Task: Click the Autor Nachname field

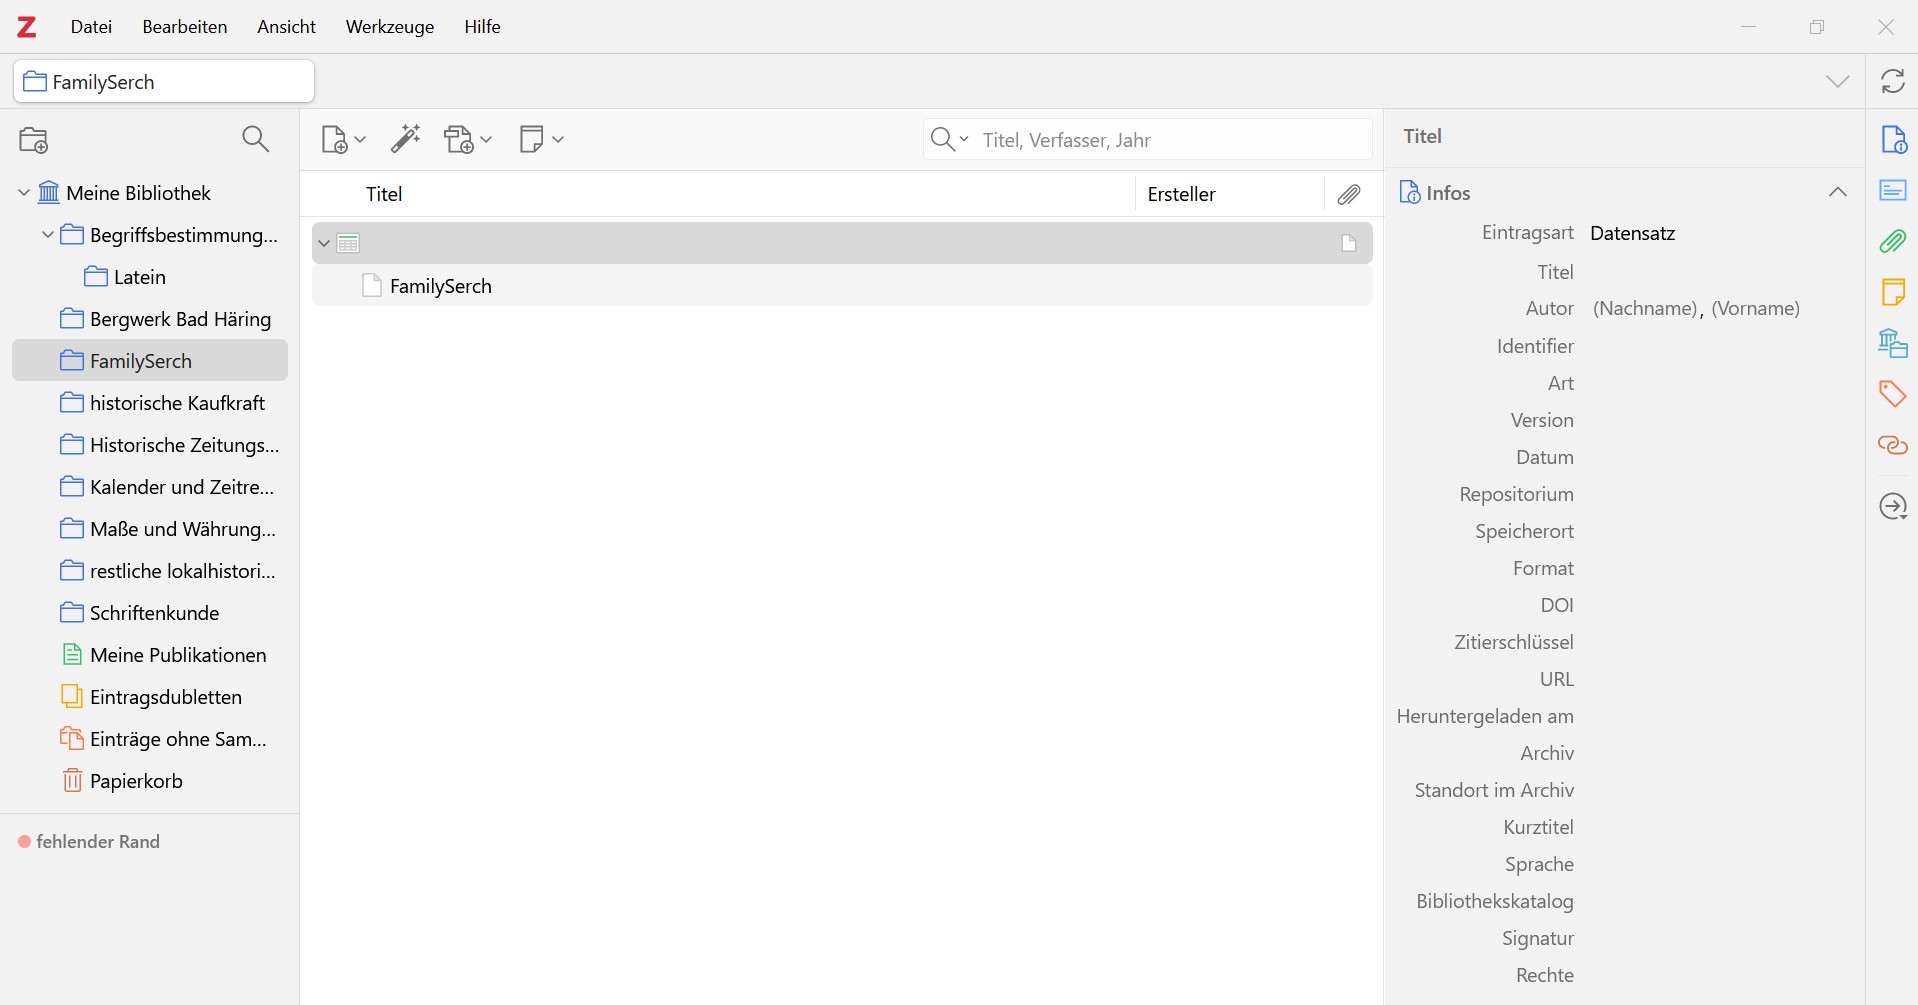Action: point(1646,309)
